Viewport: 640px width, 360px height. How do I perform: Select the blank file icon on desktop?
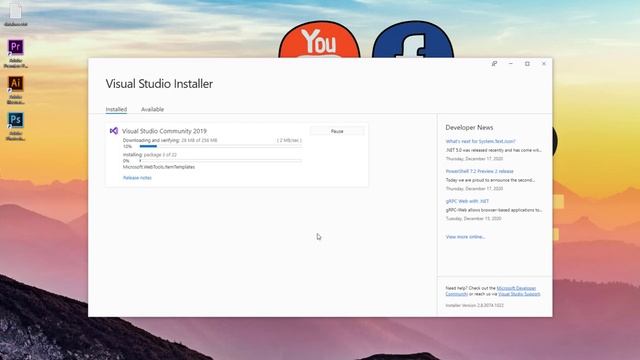16,11
